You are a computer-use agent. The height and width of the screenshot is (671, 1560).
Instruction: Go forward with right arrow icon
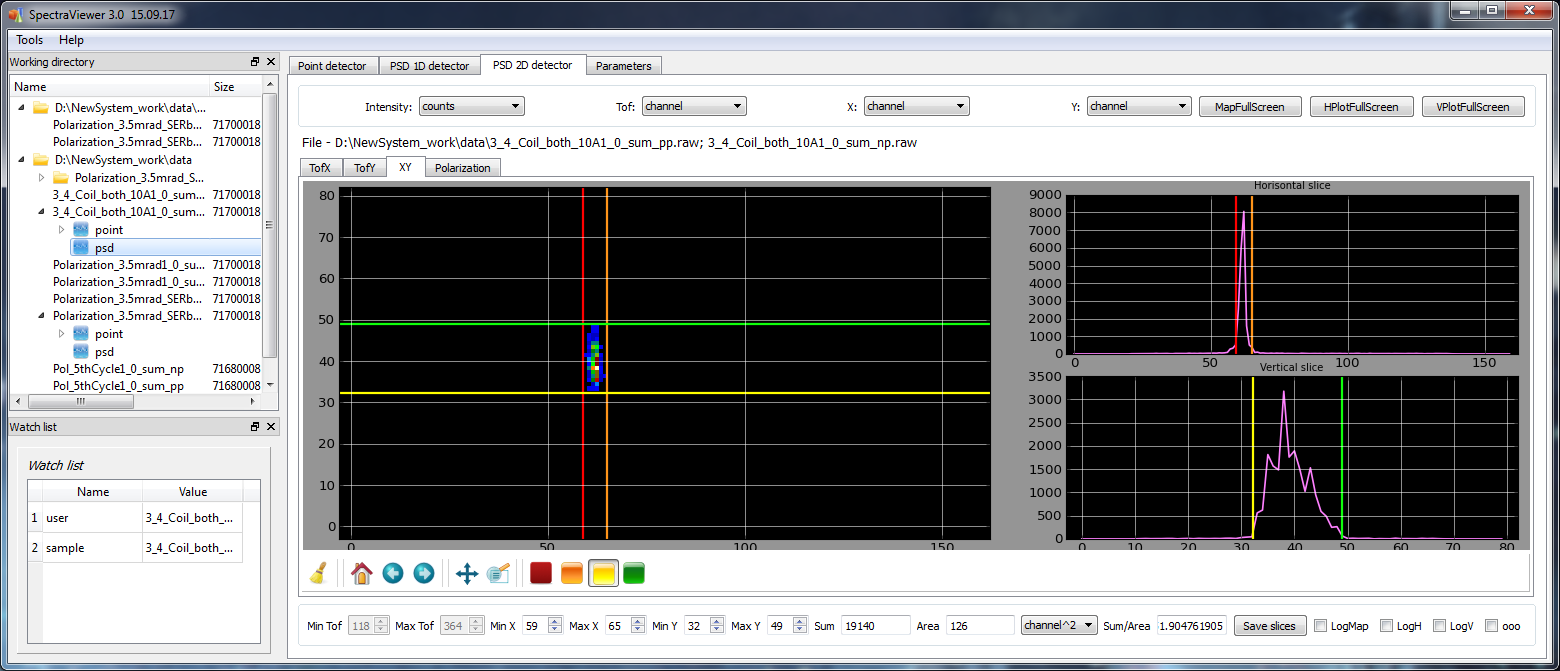click(424, 573)
